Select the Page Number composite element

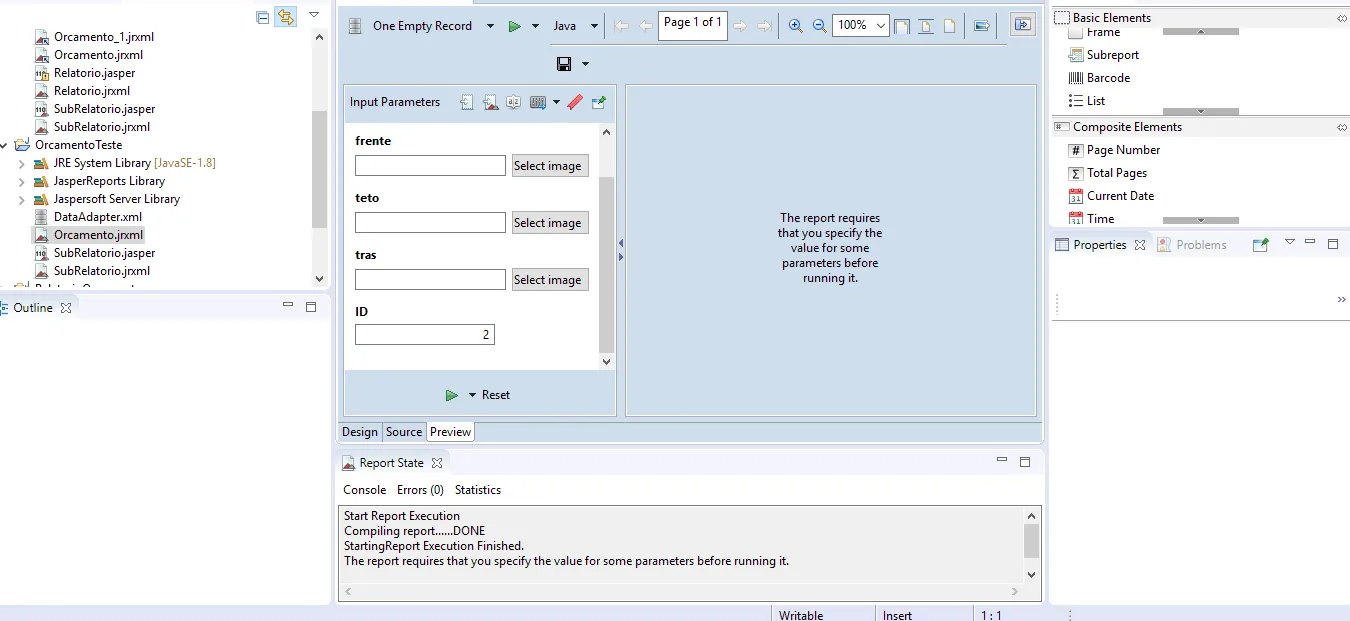point(1114,150)
